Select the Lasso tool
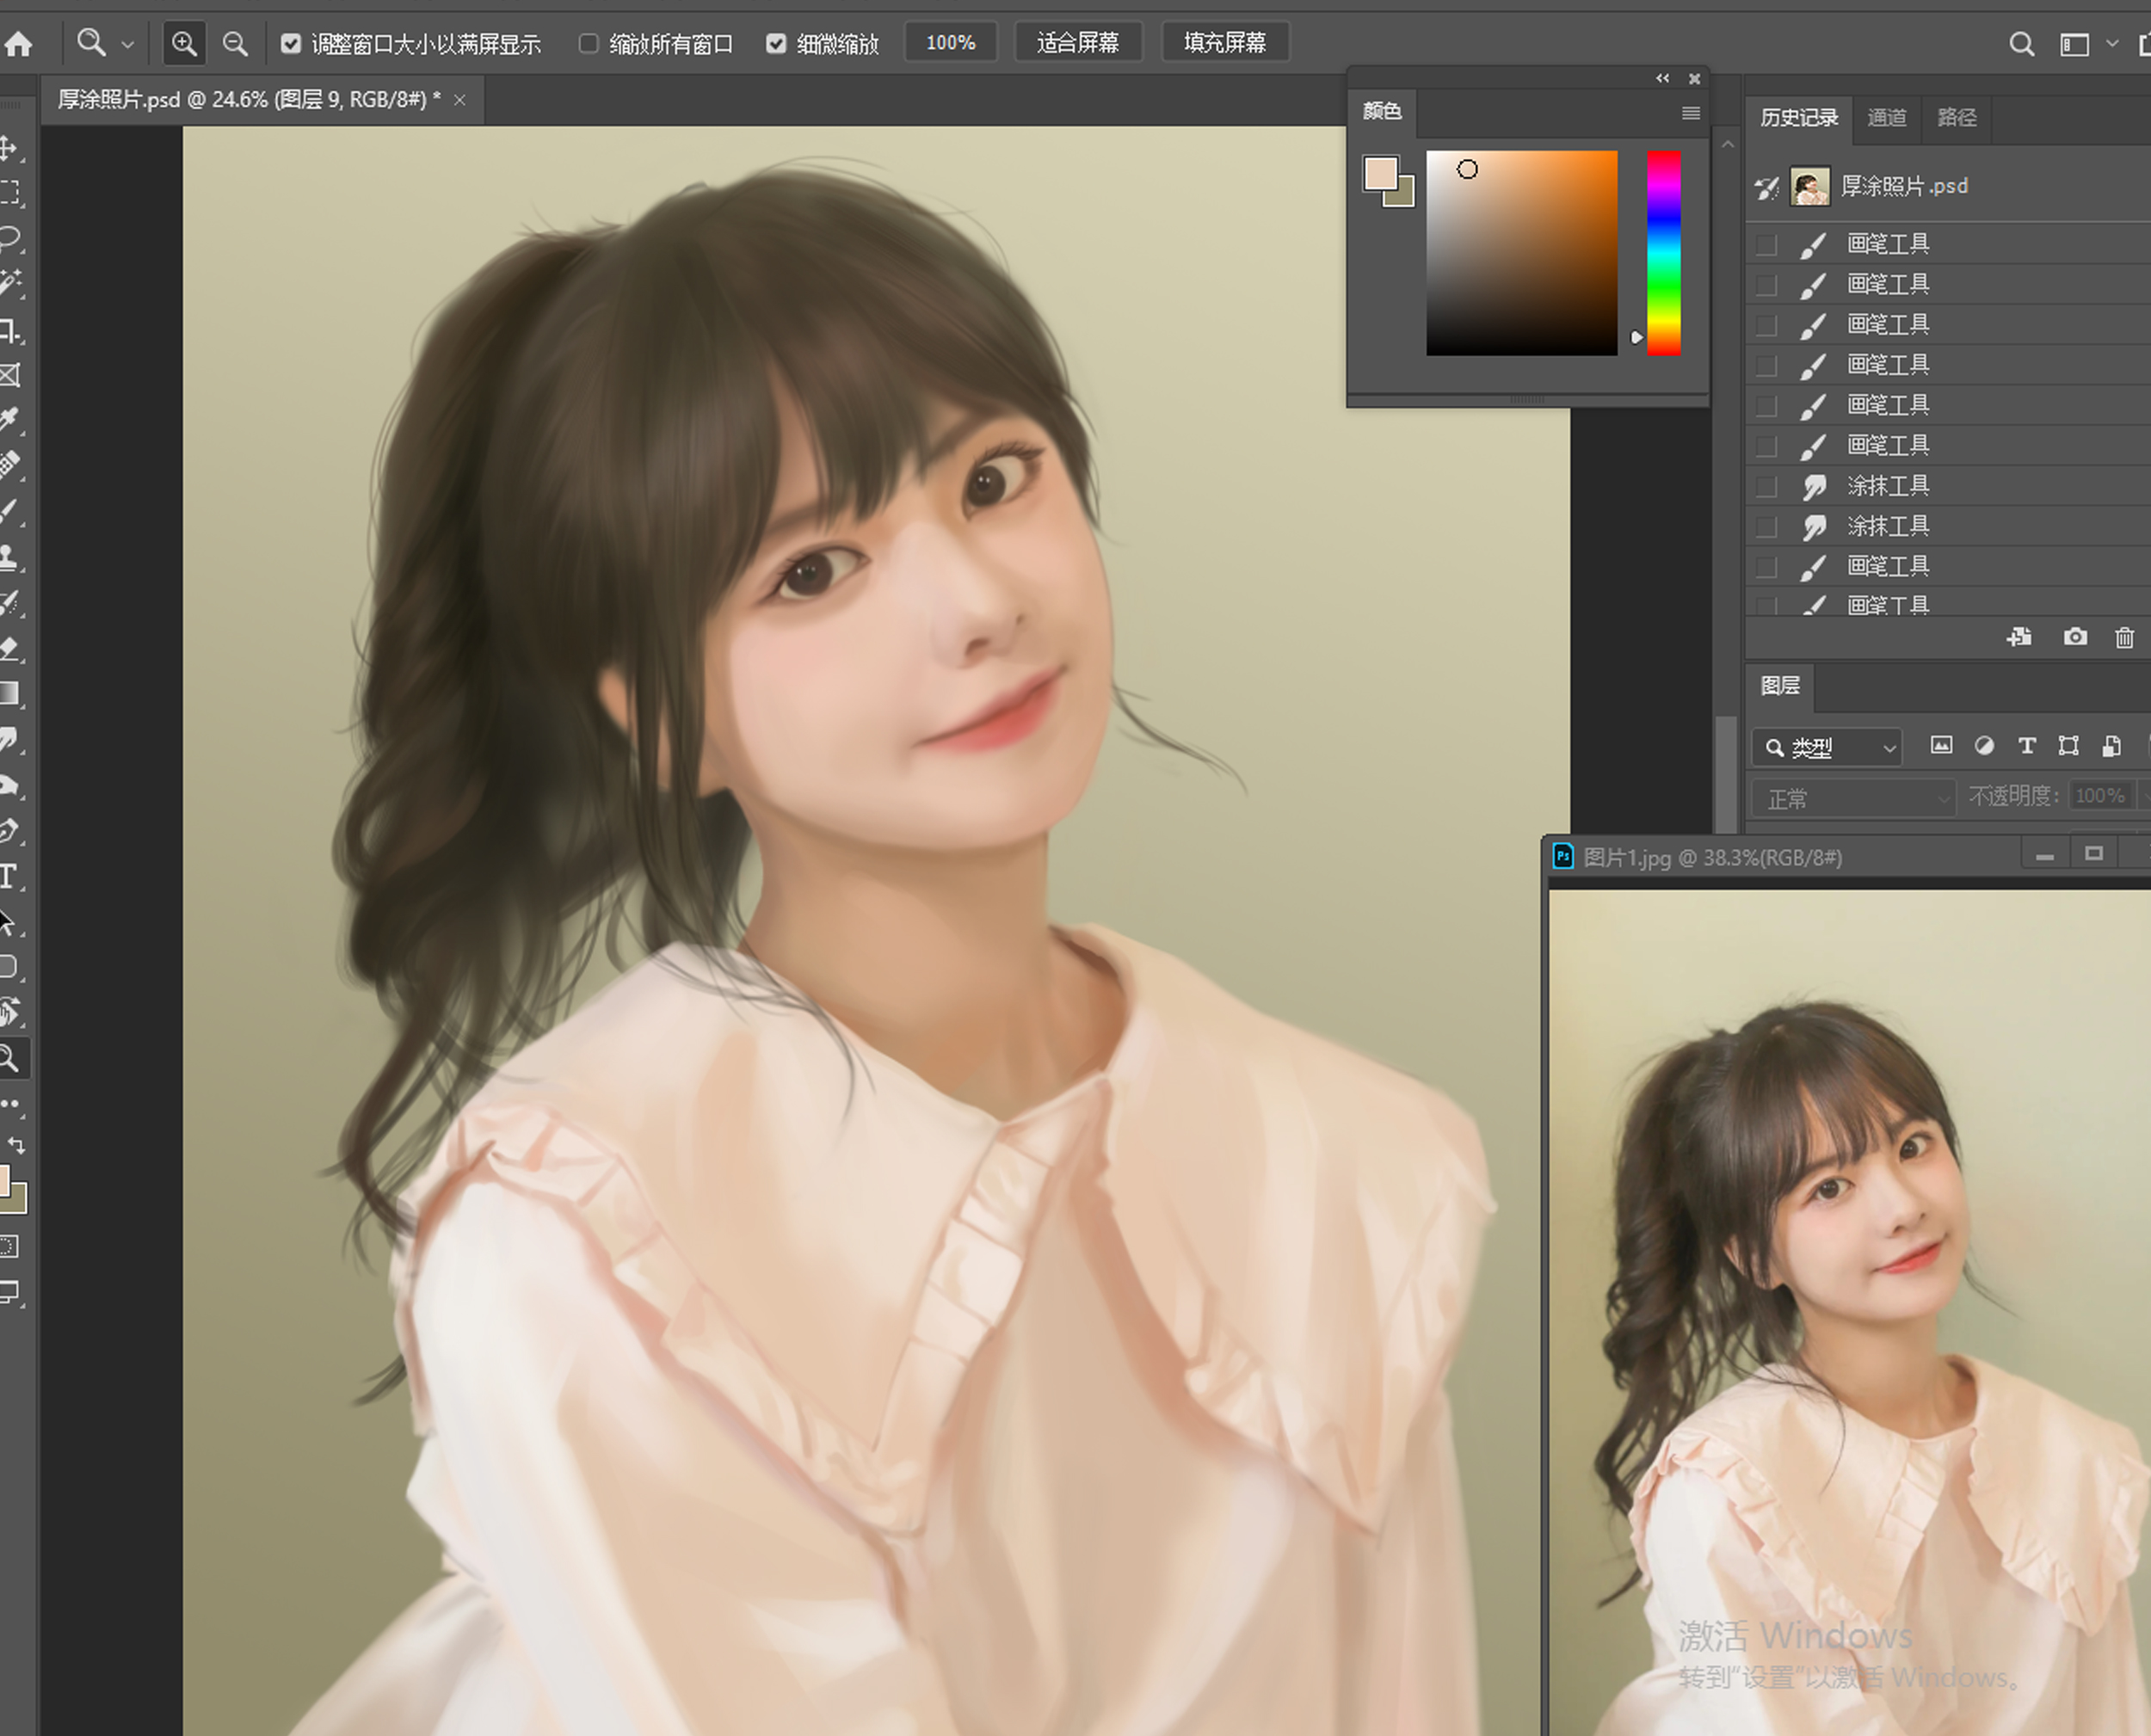Screen dimensions: 2151x1736 10,237
